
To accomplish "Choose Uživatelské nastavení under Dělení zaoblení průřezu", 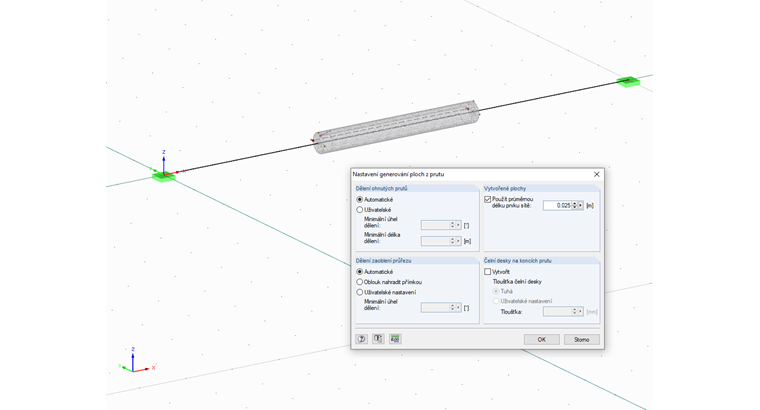I will 360,292.
